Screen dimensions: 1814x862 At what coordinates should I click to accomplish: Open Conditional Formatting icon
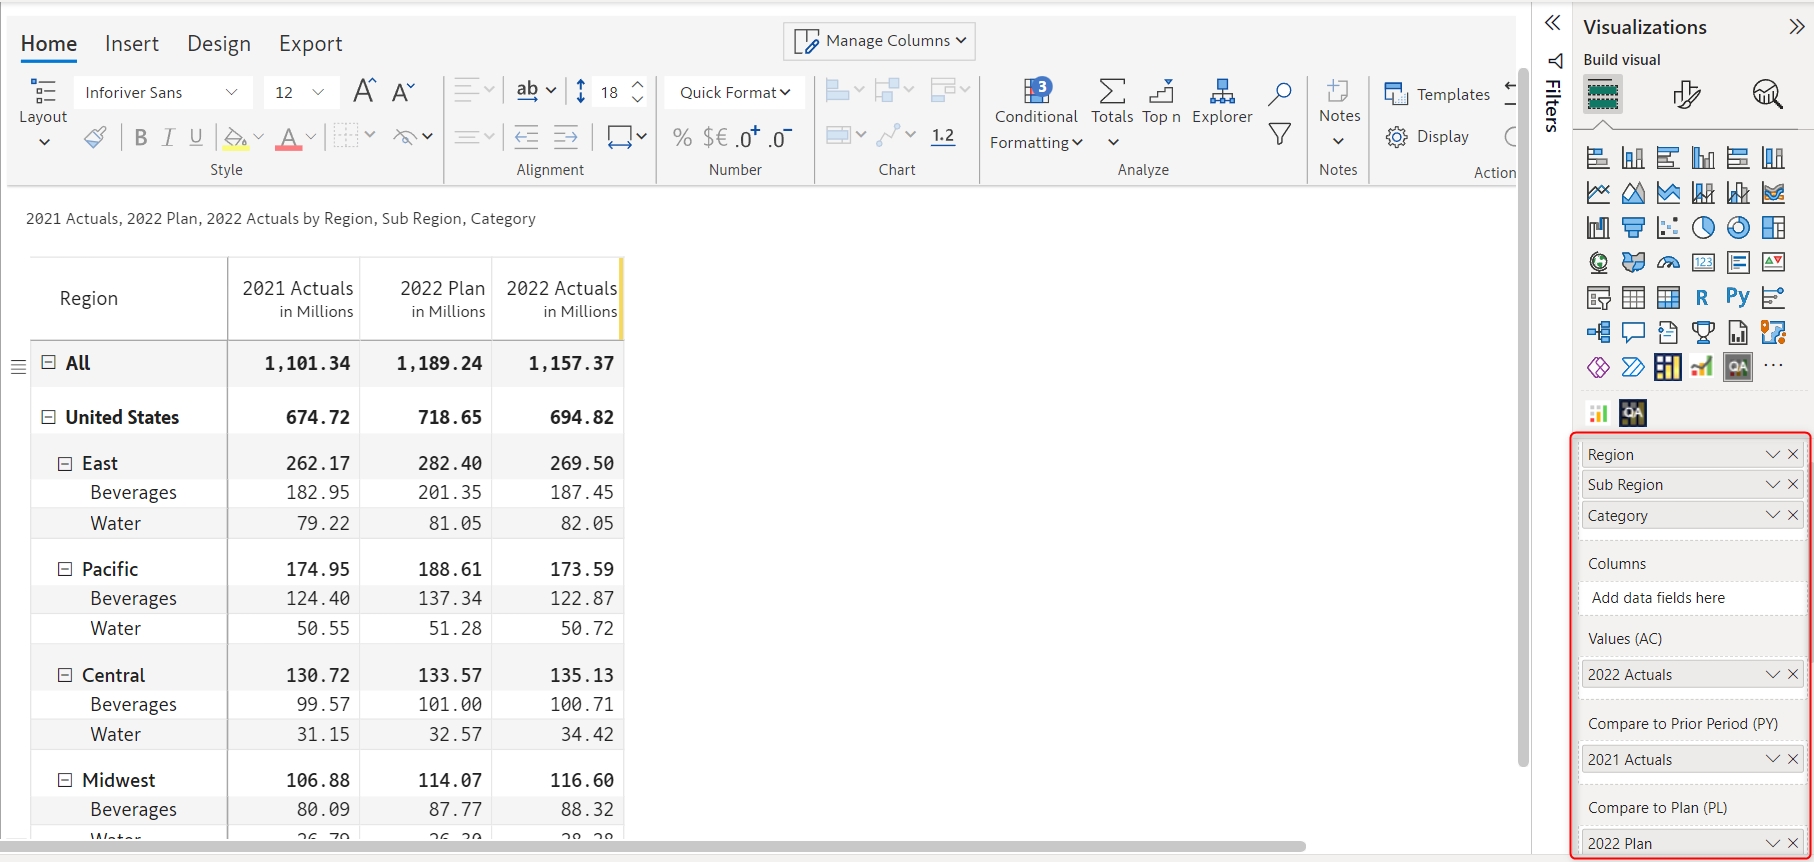click(1036, 92)
